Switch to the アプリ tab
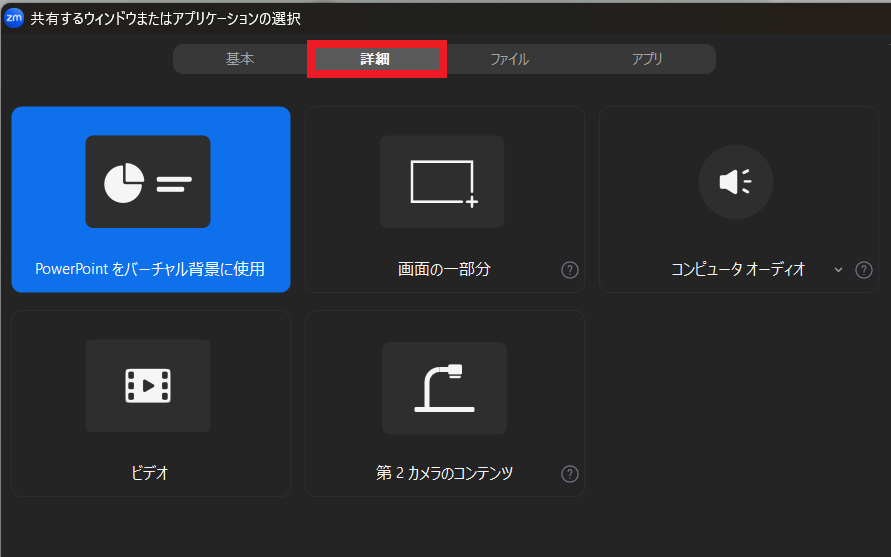This screenshot has height=557, width=891. pyautogui.click(x=647, y=59)
